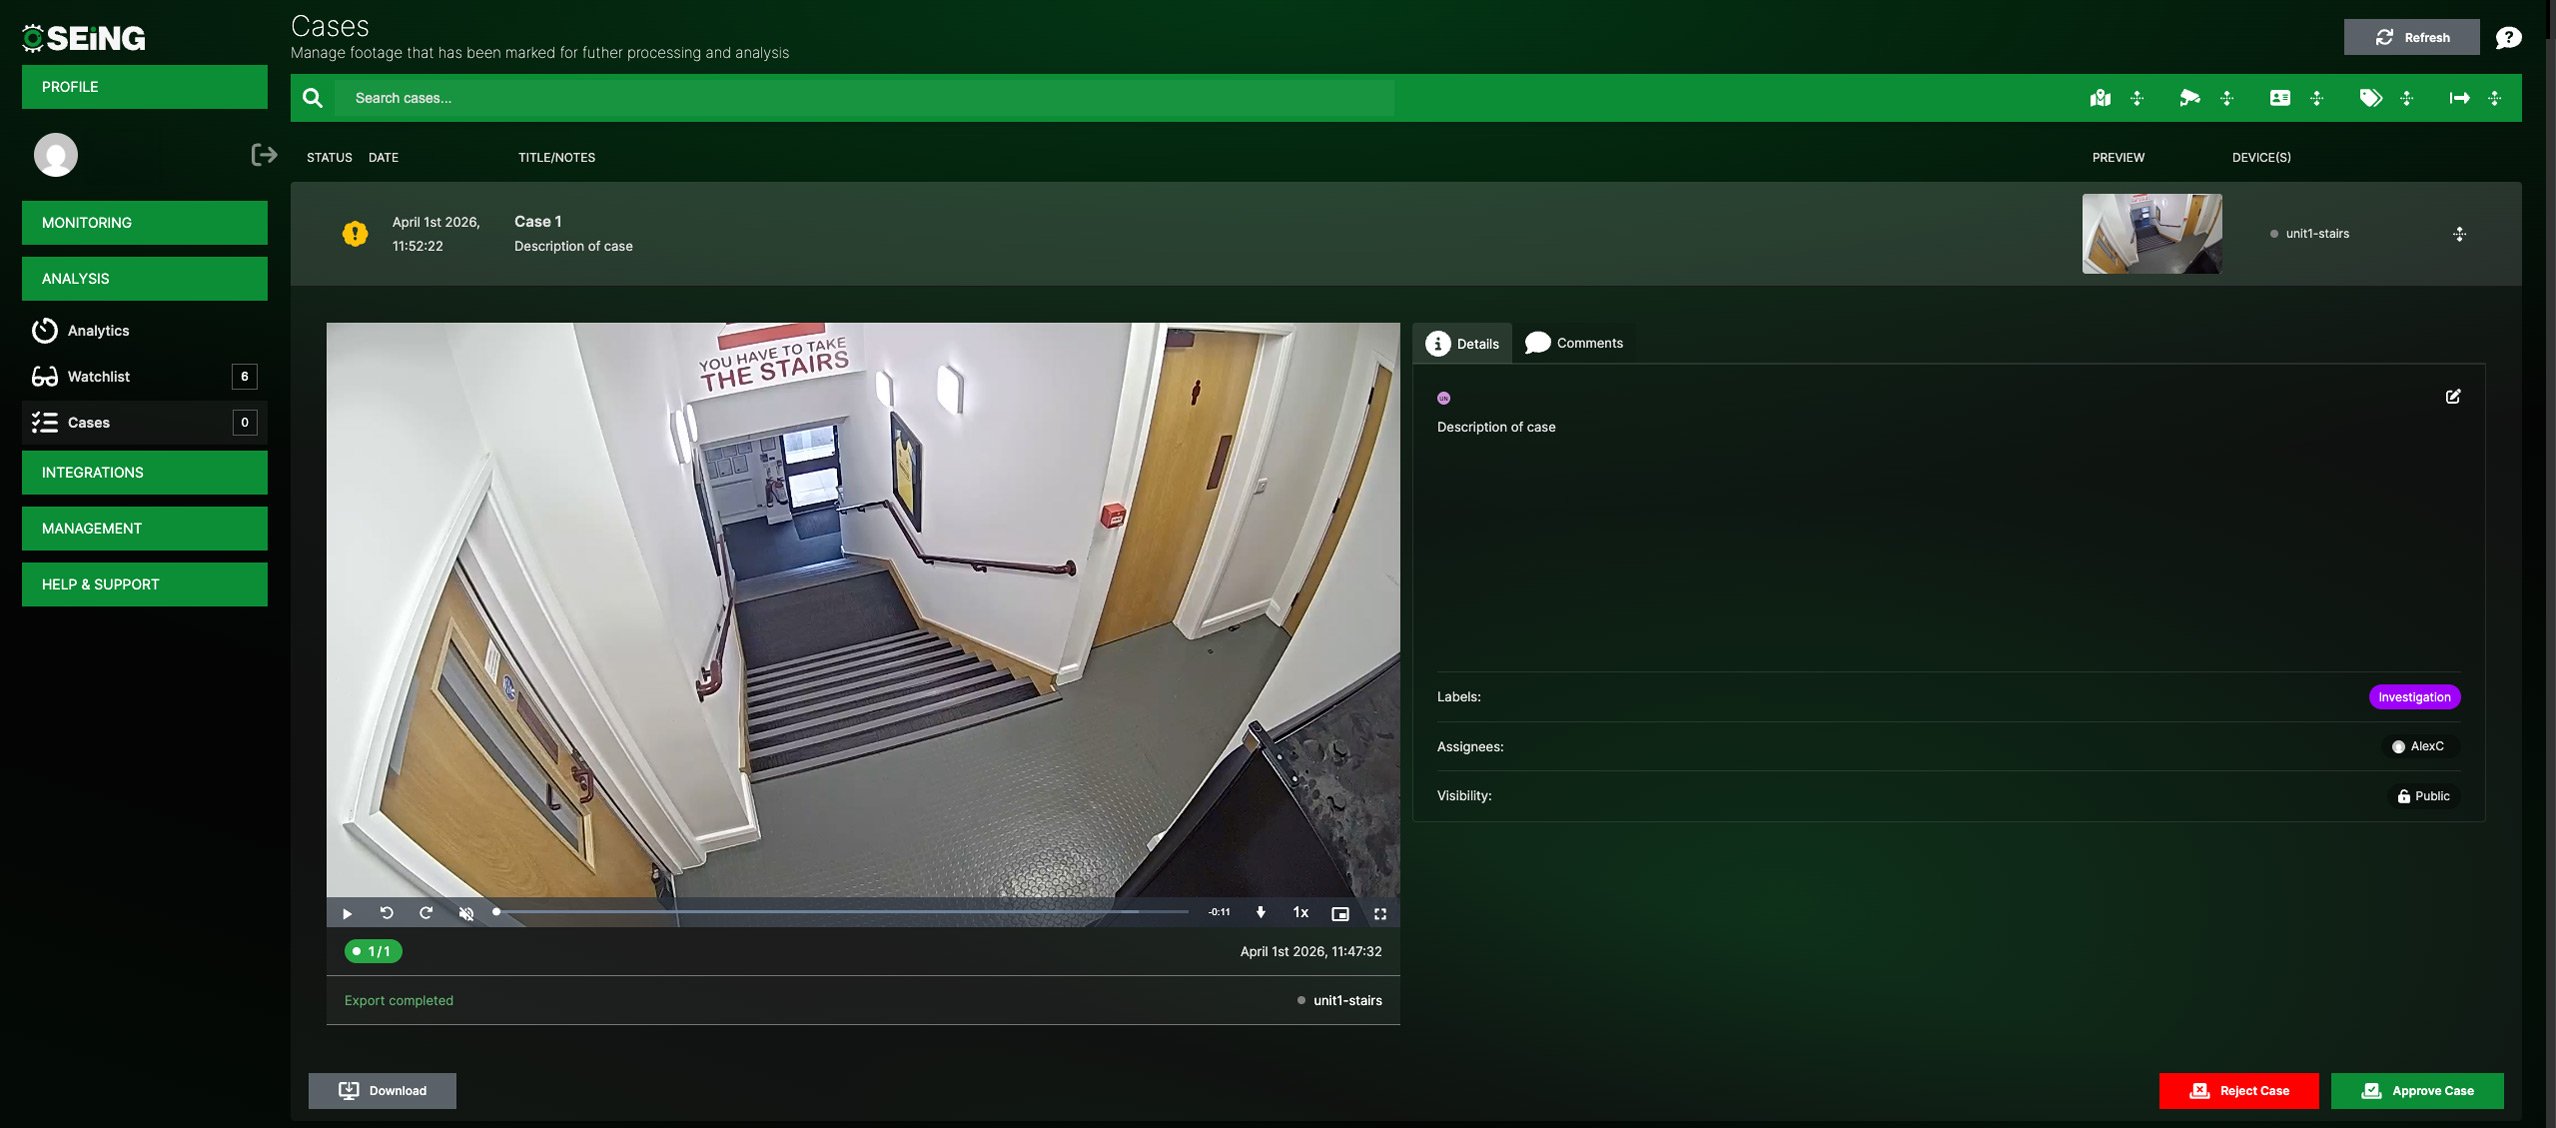Toggle fullscreen video view
2556x1128 pixels.
point(1380,913)
